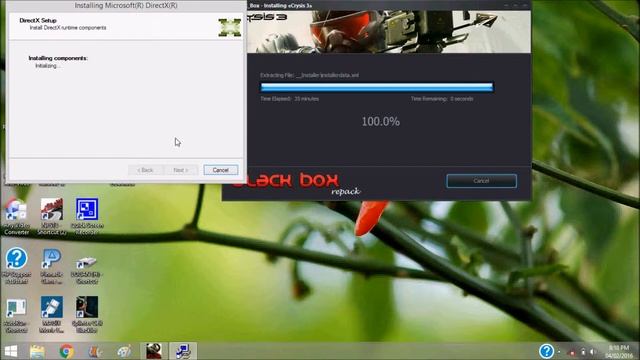Switch to the DirectX setup taskbar item

click(183, 351)
